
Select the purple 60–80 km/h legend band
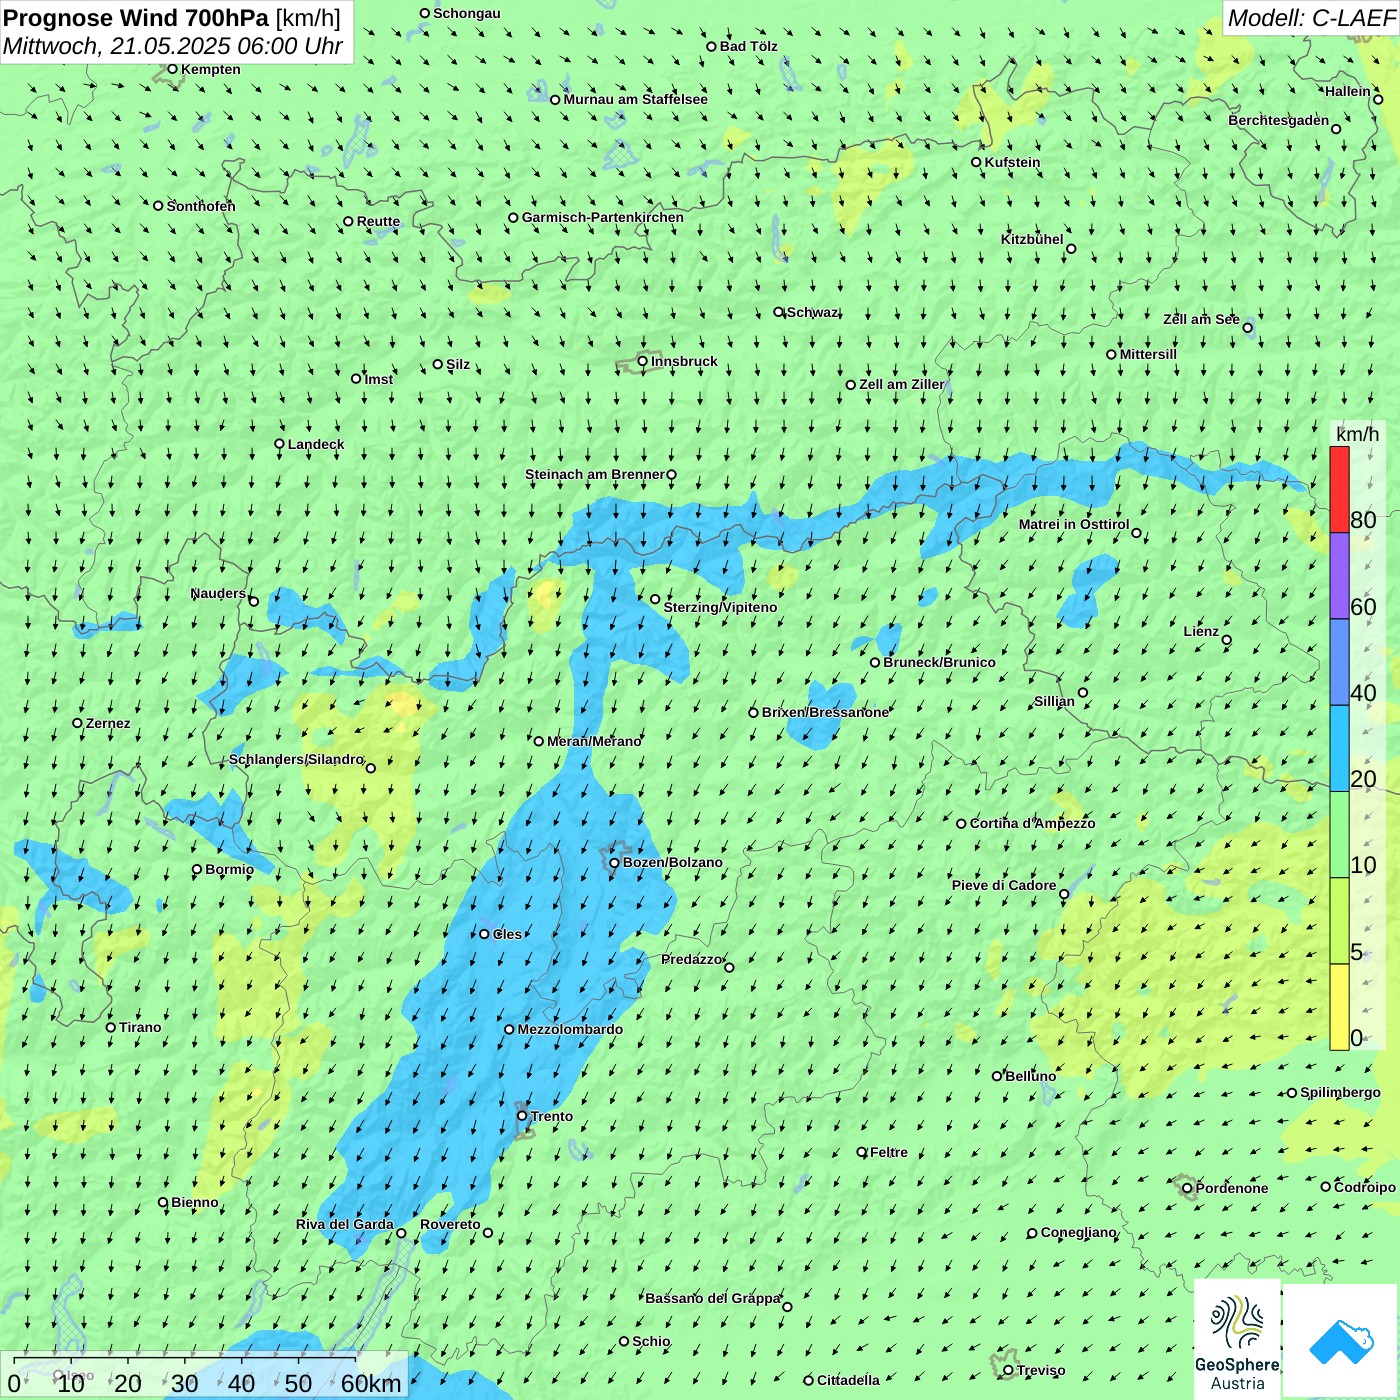[x=1339, y=576]
